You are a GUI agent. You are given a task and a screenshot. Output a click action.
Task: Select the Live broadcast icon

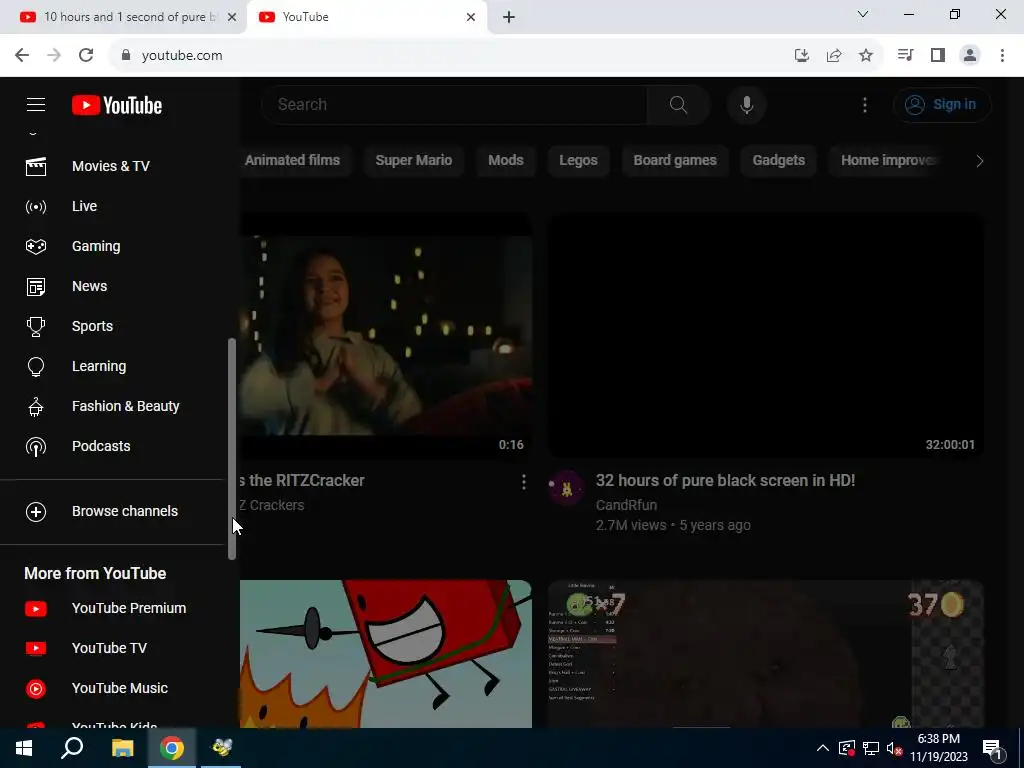tap(36, 207)
